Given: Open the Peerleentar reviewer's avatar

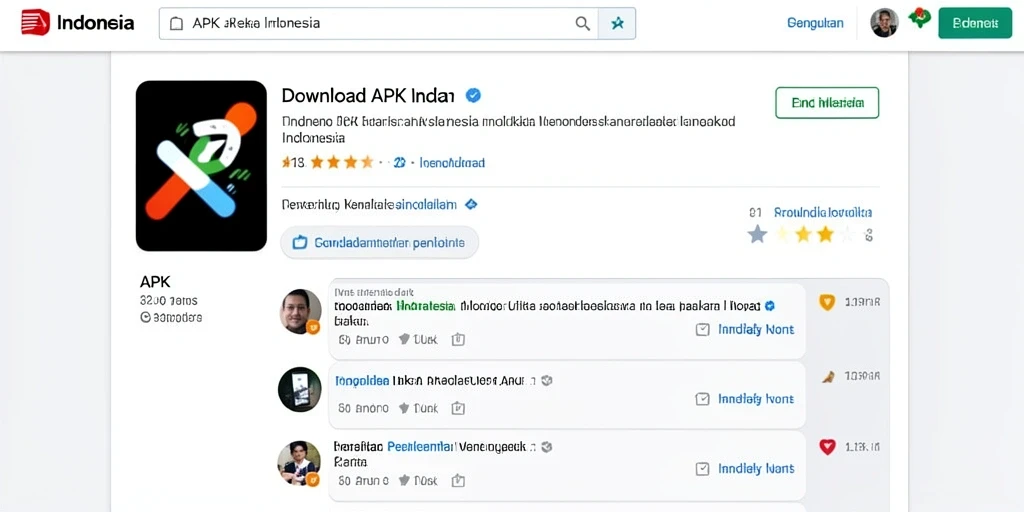Looking at the screenshot, I should click(x=299, y=463).
